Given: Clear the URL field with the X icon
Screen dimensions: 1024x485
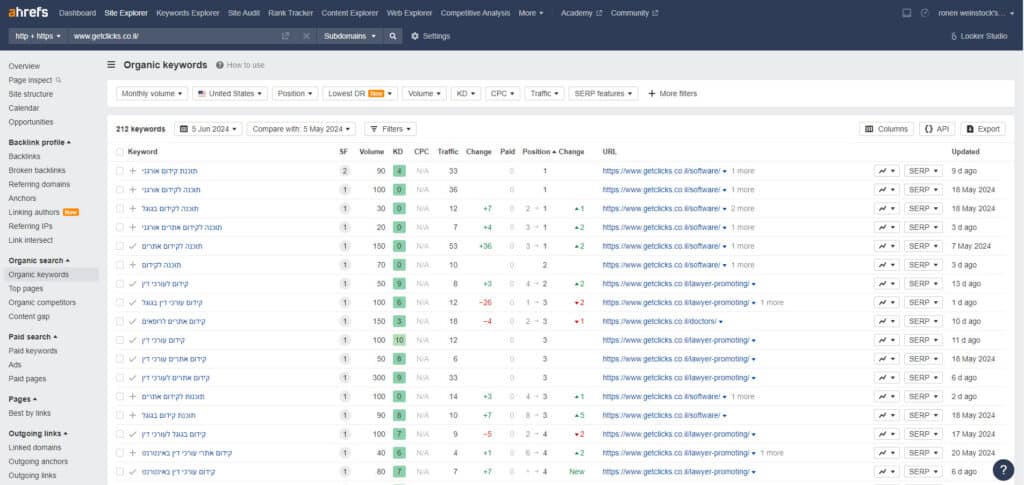Looking at the screenshot, I should [x=306, y=36].
